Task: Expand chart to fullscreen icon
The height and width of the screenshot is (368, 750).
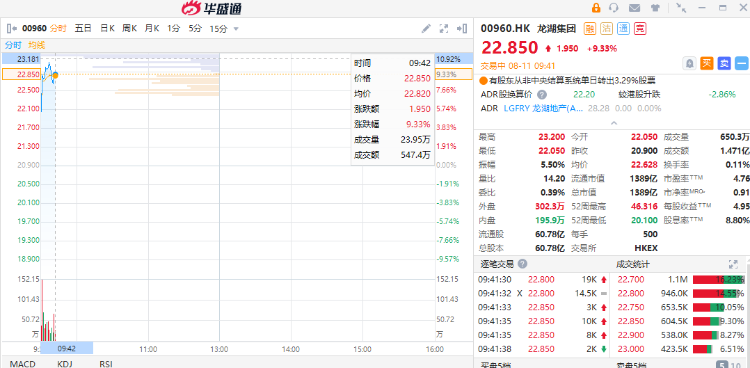Action: coord(443,29)
